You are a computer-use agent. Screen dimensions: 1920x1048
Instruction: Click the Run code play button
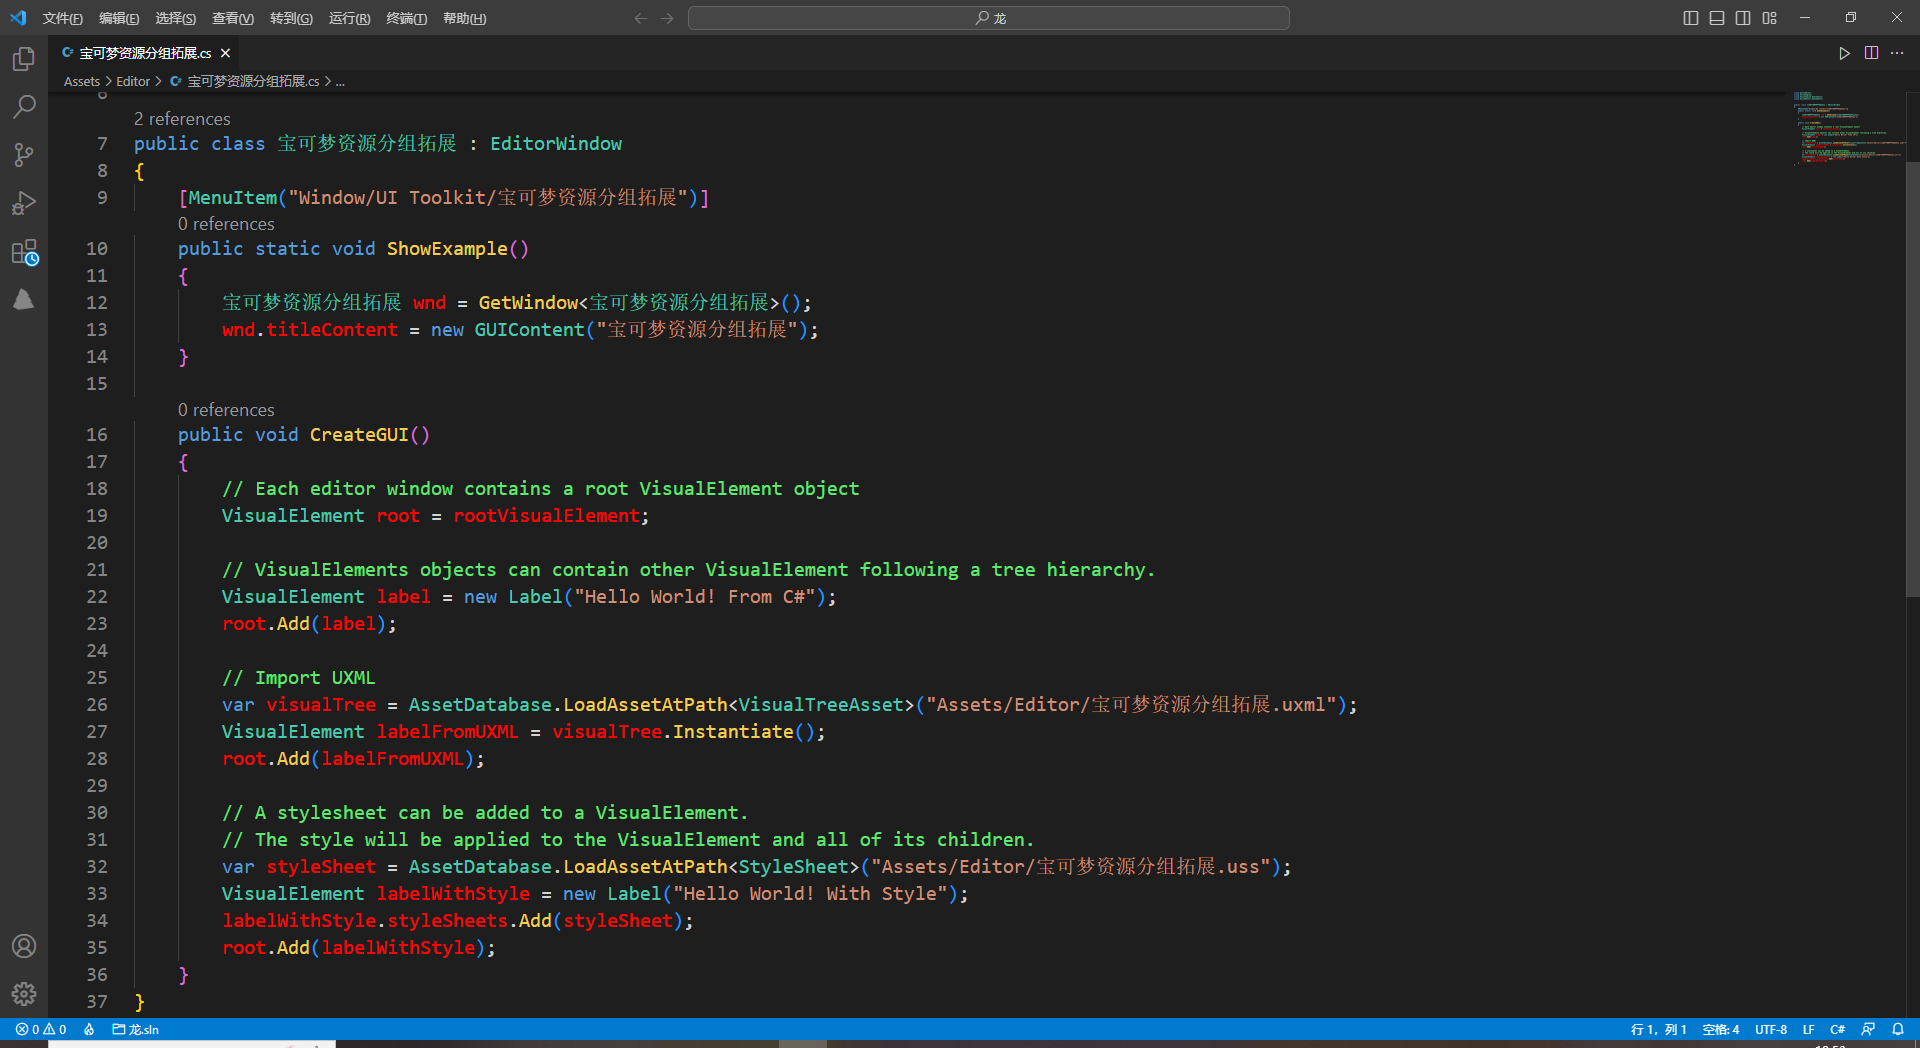[1844, 53]
